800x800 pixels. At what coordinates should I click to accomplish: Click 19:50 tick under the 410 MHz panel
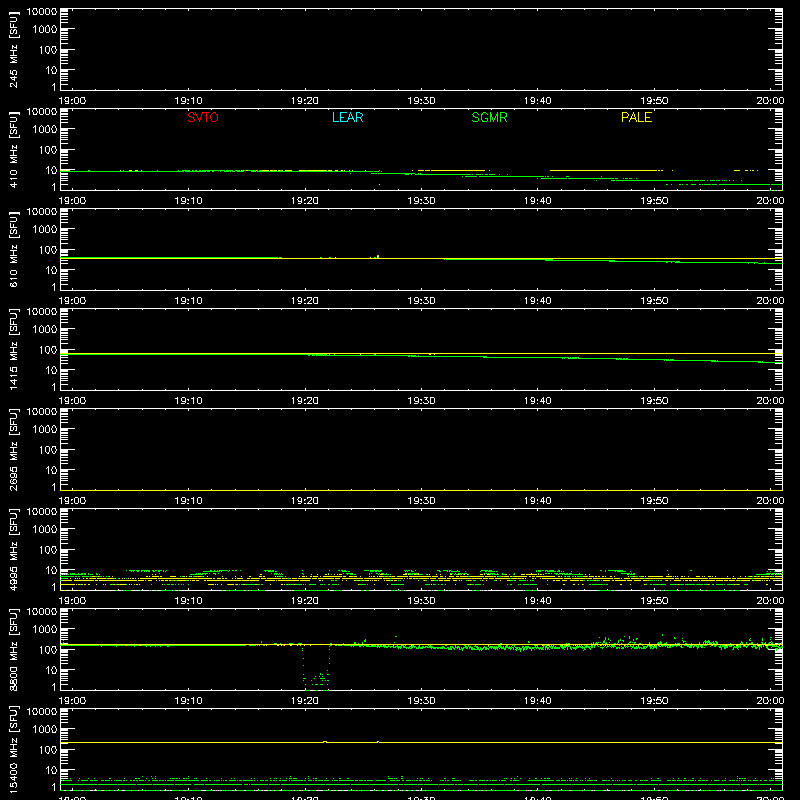click(654, 201)
